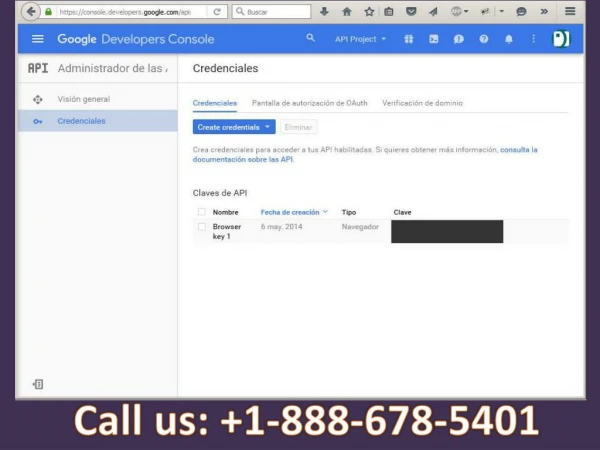Open the API Project dropdown
The width and height of the screenshot is (600, 450).
pyautogui.click(x=360, y=39)
